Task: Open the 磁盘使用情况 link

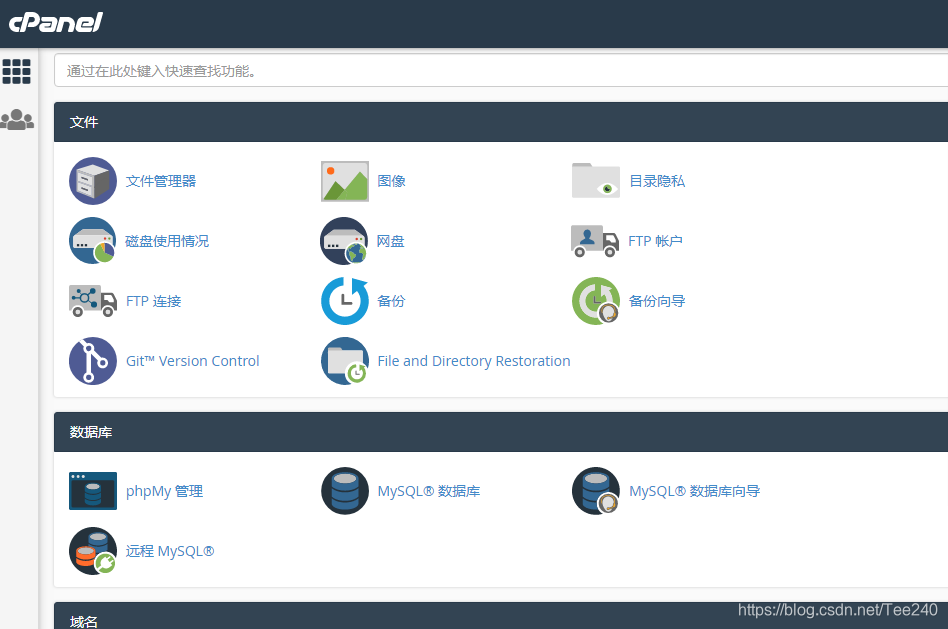Action: (x=167, y=241)
